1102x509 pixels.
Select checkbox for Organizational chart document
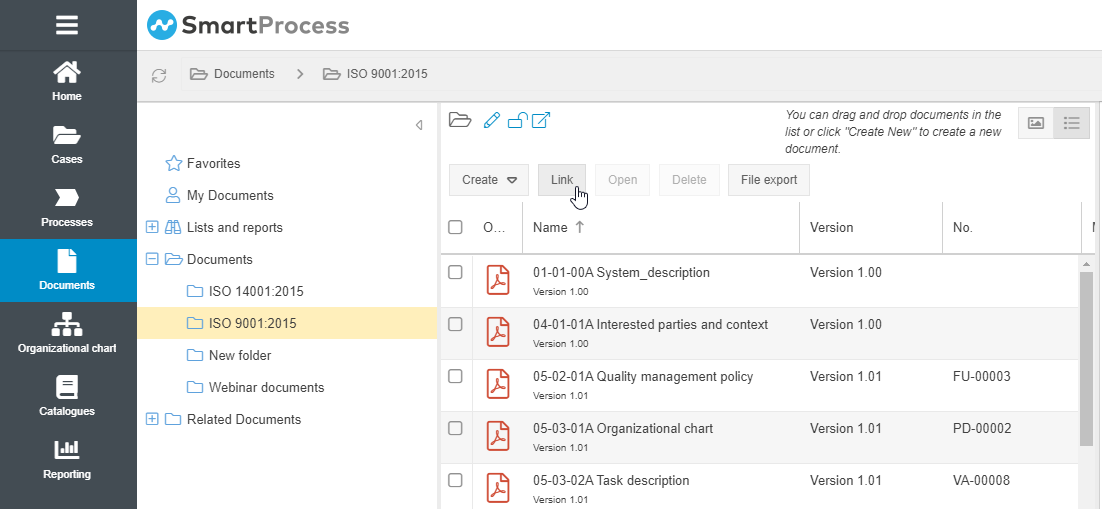[455, 428]
